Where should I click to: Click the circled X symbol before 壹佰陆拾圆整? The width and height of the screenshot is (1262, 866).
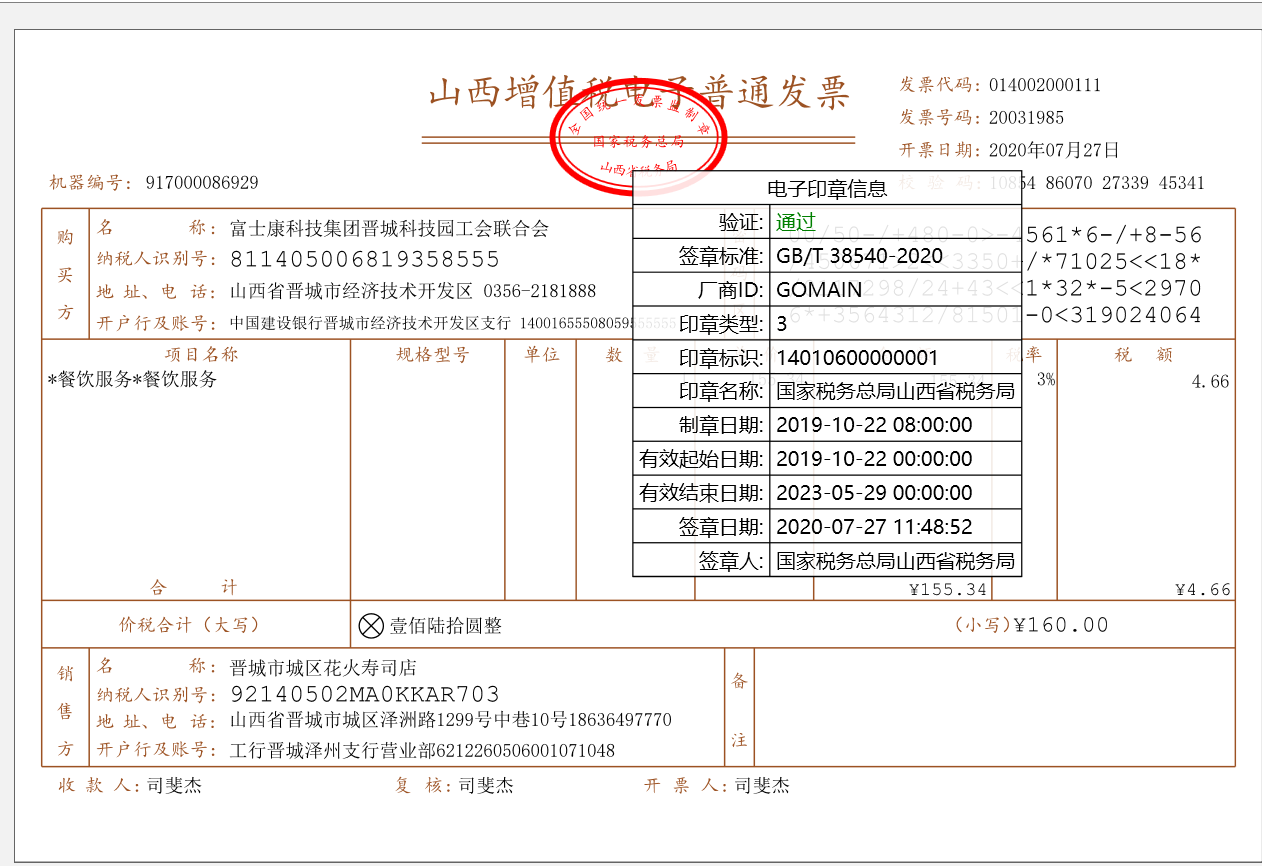371,626
